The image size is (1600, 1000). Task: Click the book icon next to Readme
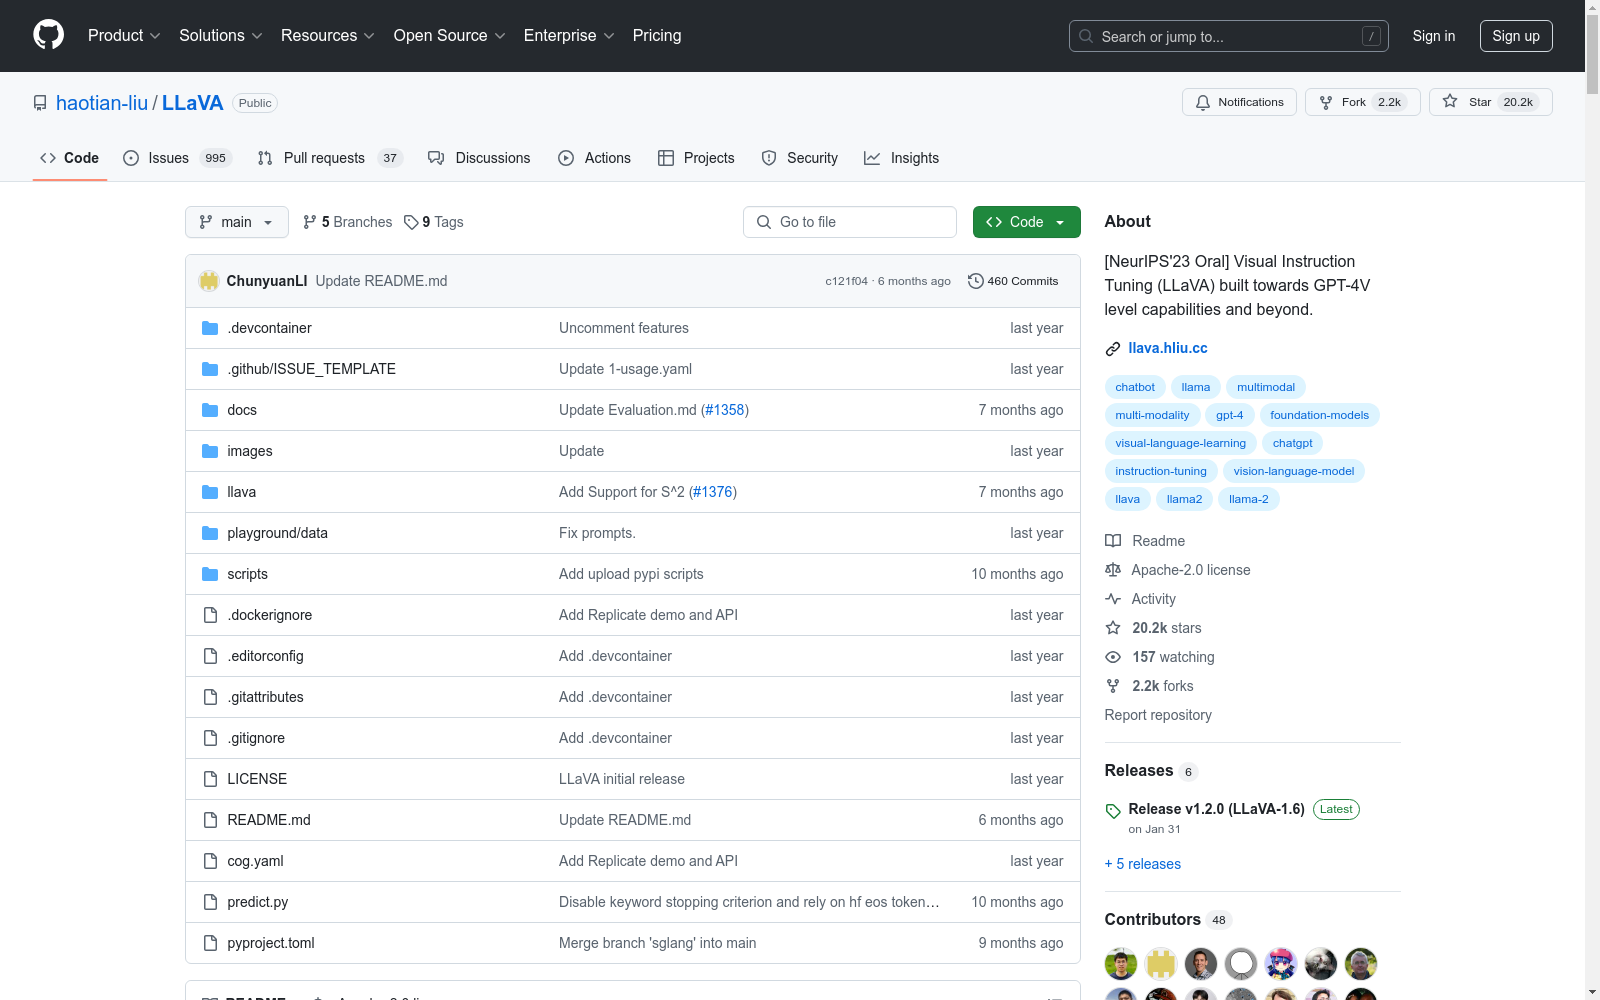pyautogui.click(x=1113, y=541)
